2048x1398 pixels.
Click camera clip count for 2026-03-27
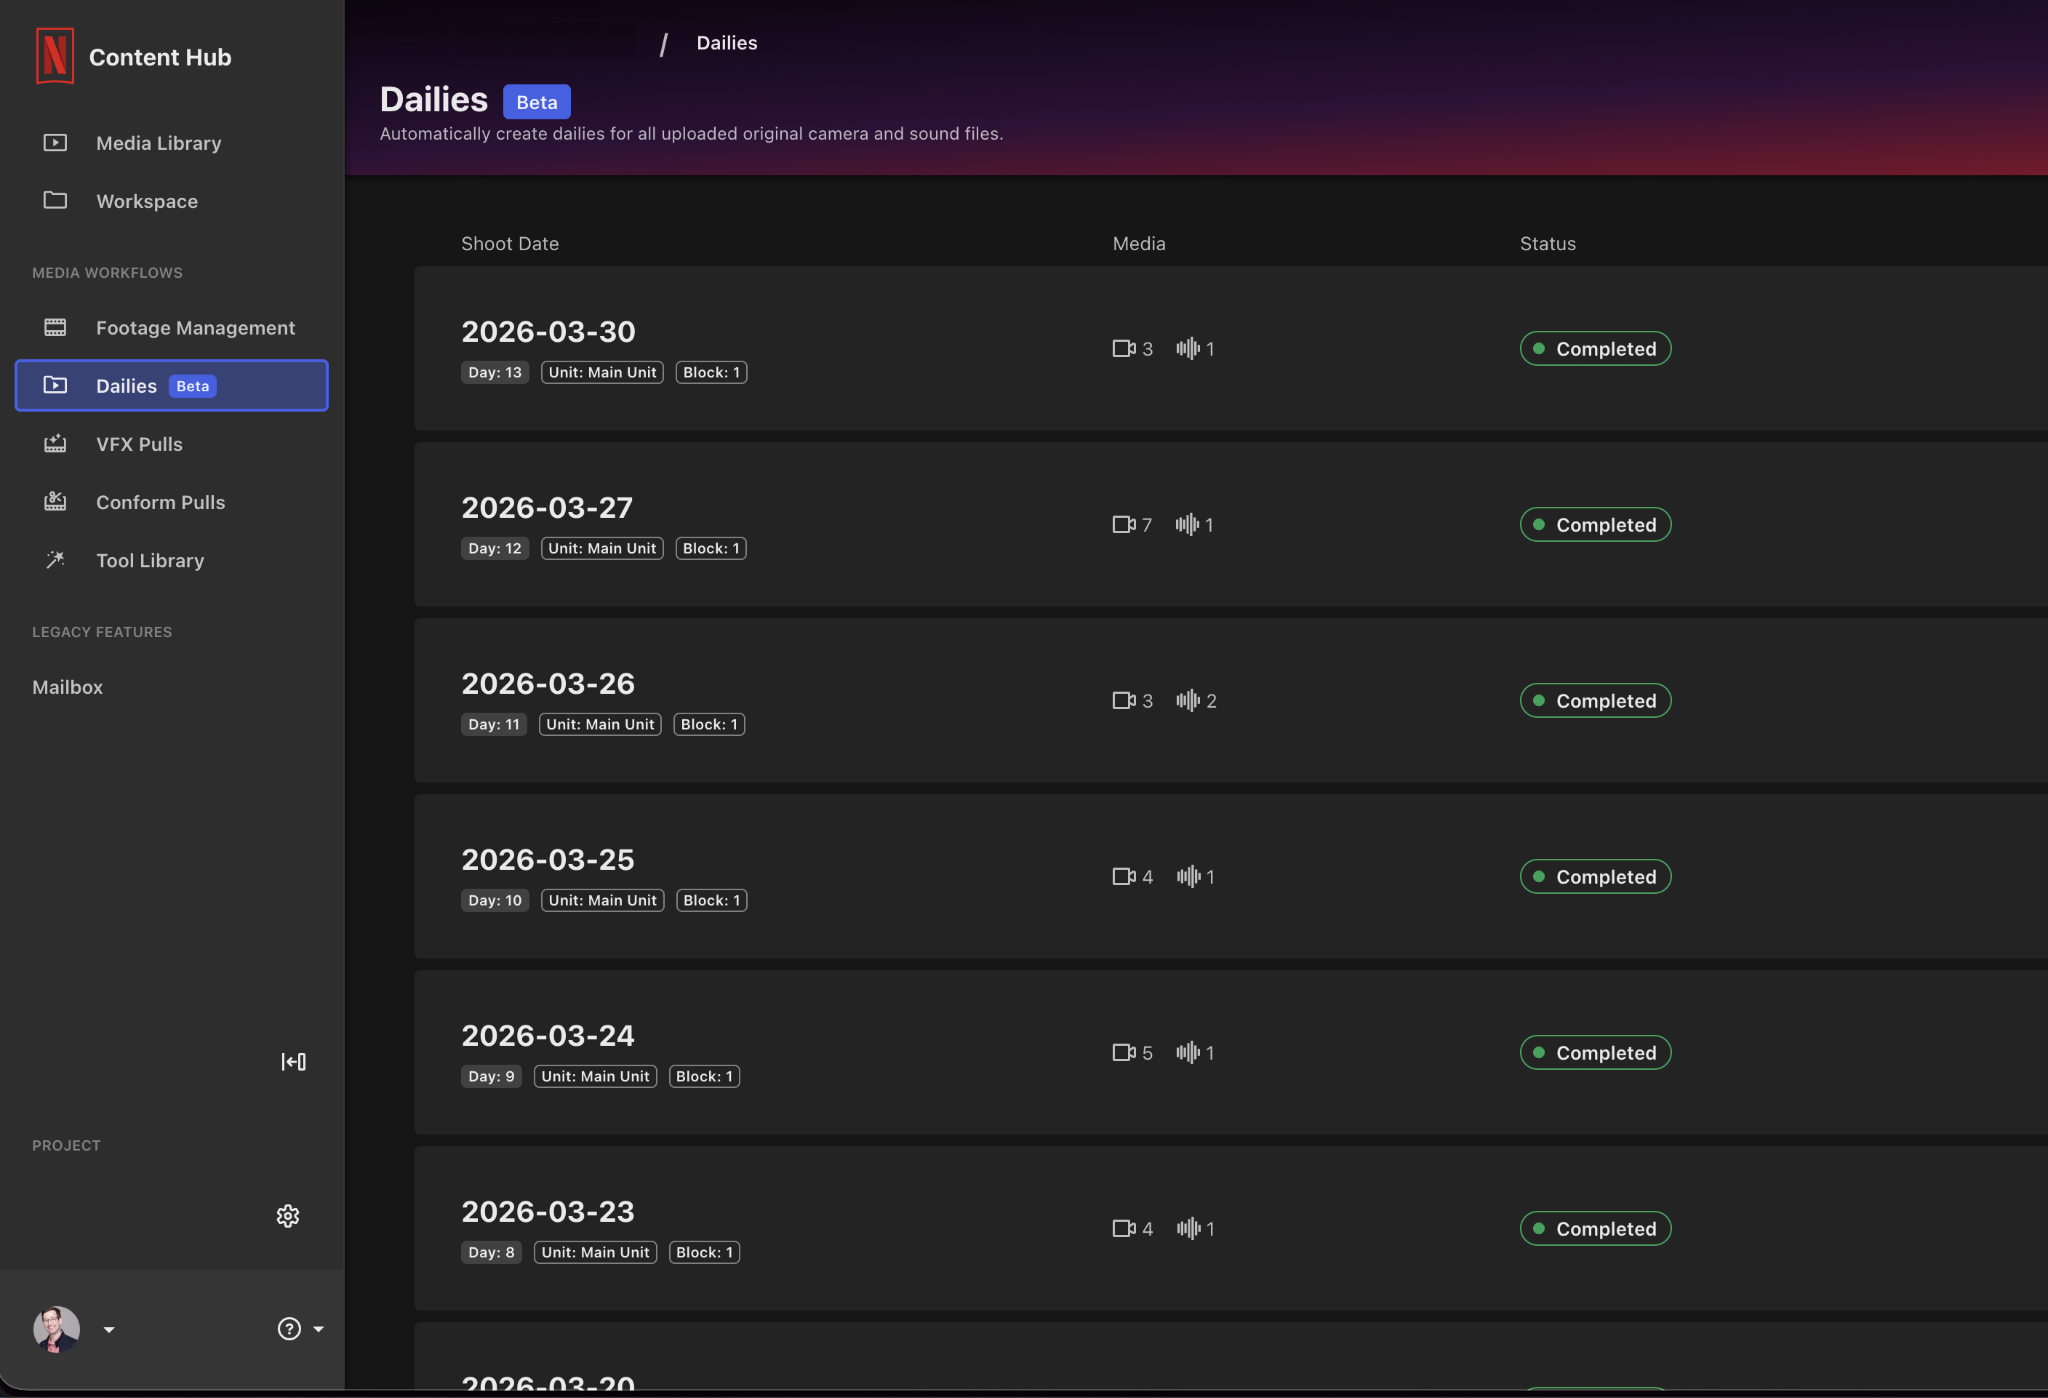pos(1132,525)
